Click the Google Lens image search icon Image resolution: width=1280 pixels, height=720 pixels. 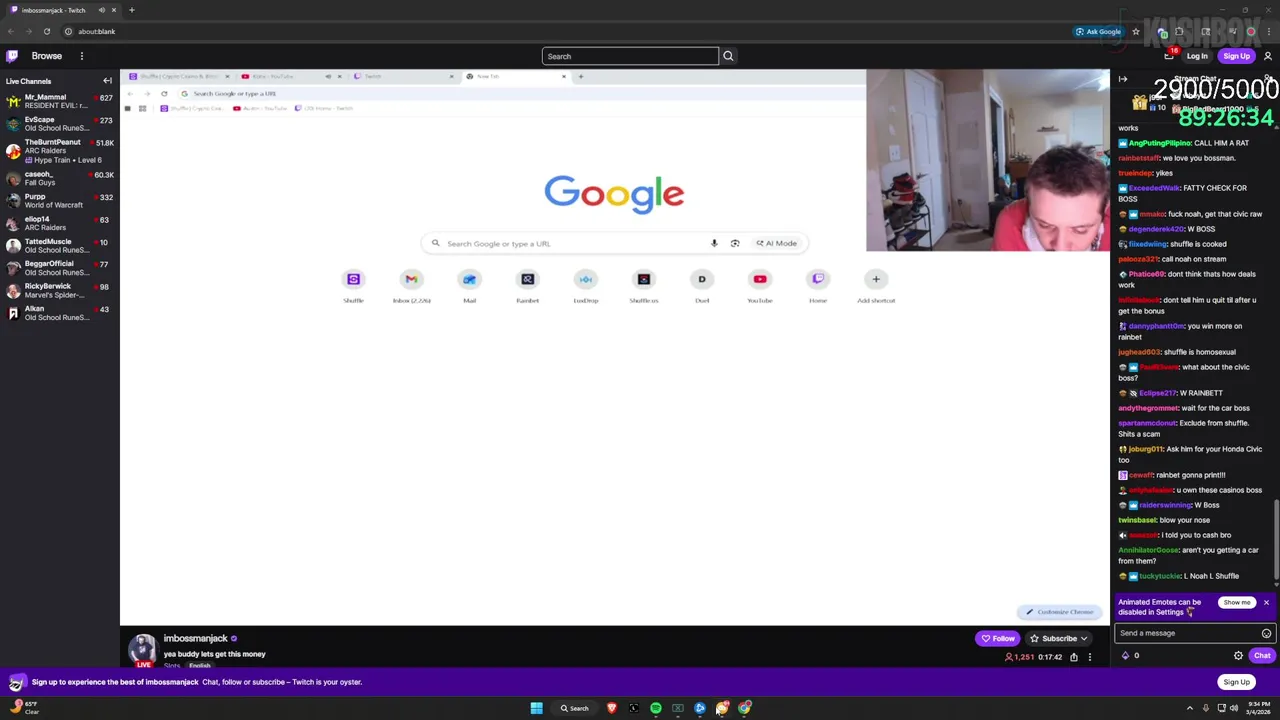point(735,243)
